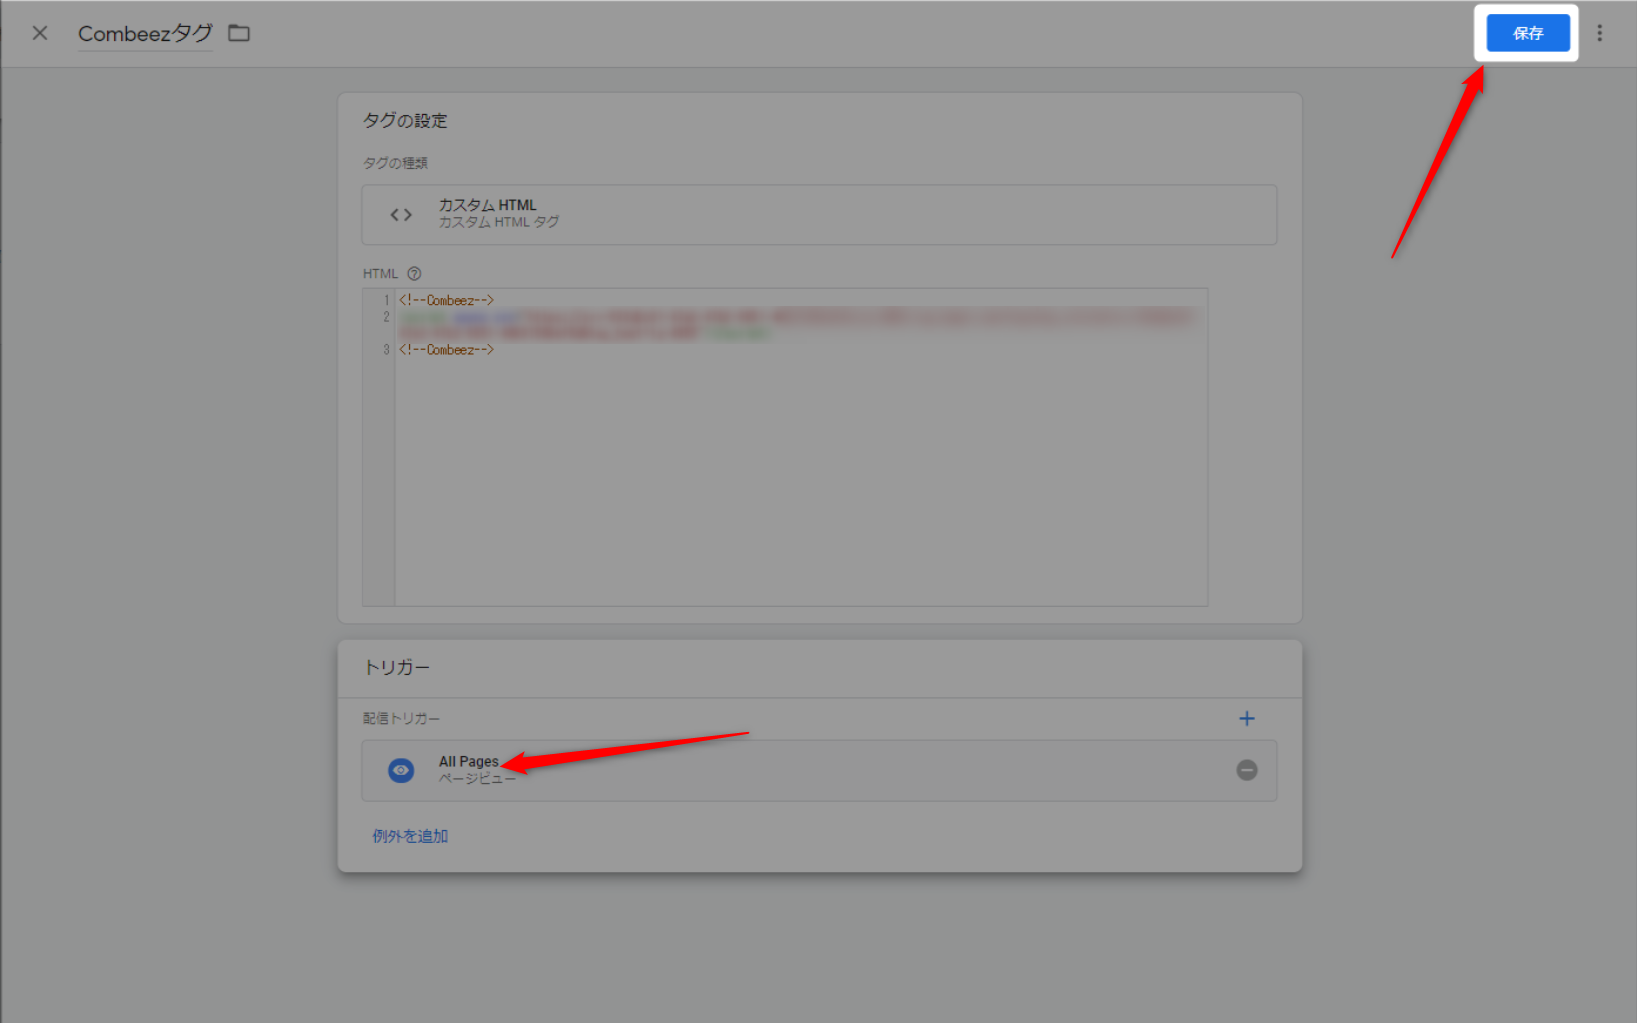The height and width of the screenshot is (1023, 1637).
Task: Open the HTML help question mark icon
Action: (x=414, y=273)
